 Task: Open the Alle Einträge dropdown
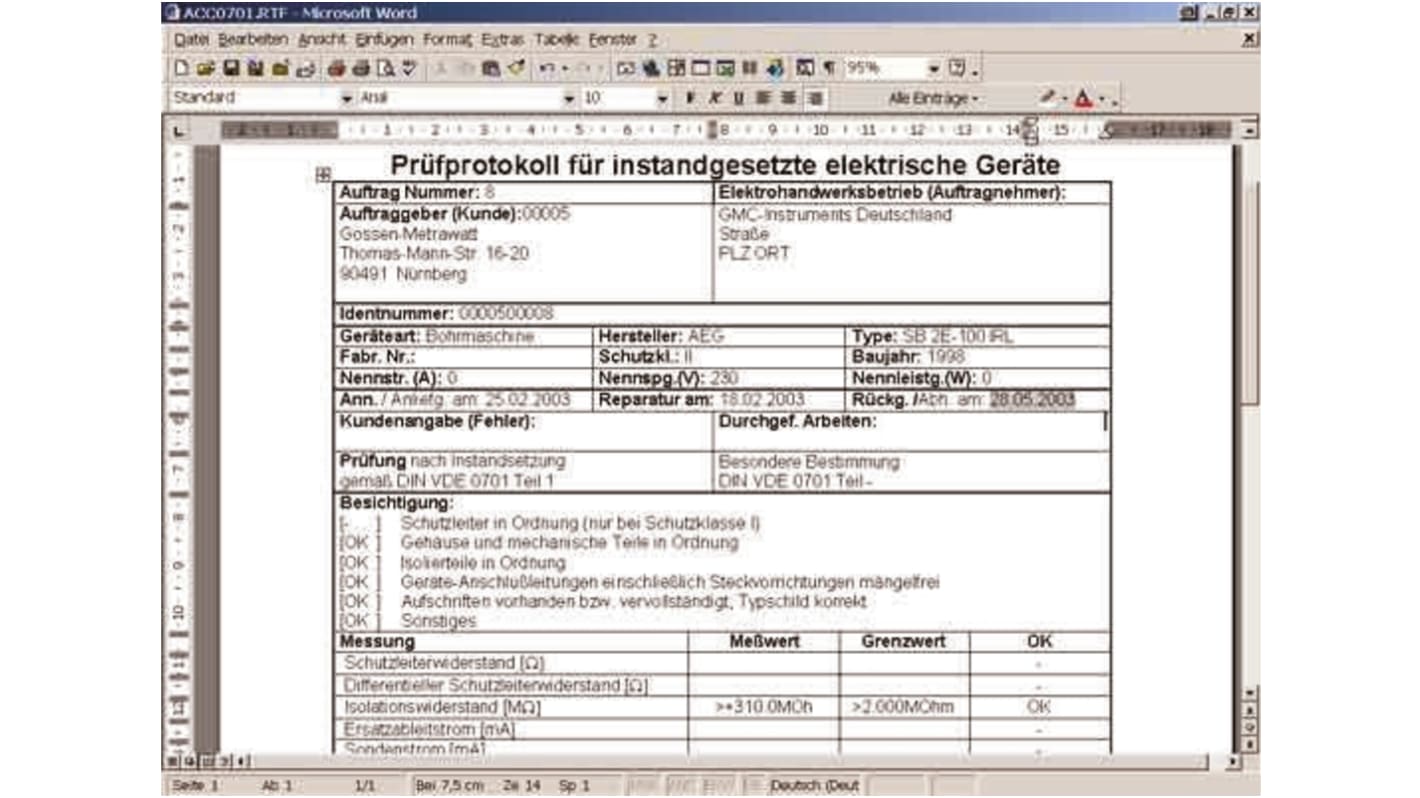tap(933, 98)
